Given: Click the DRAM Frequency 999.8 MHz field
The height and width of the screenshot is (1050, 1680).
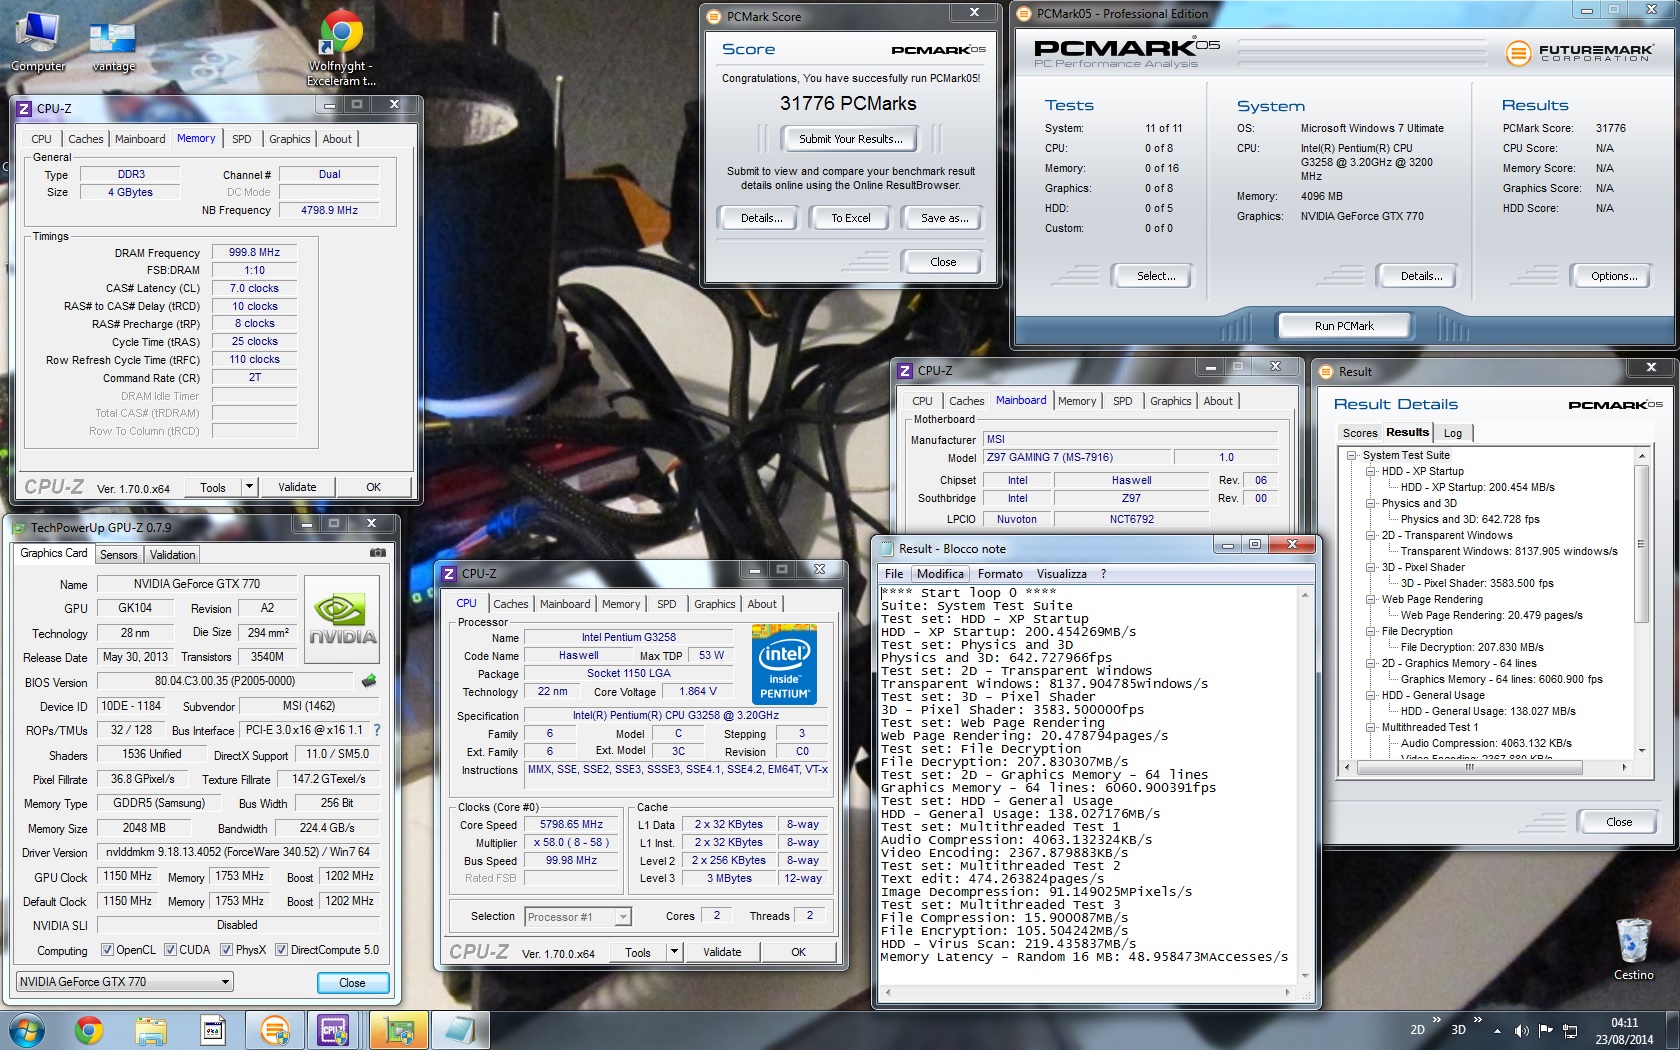Looking at the screenshot, I should click(254, 252).
